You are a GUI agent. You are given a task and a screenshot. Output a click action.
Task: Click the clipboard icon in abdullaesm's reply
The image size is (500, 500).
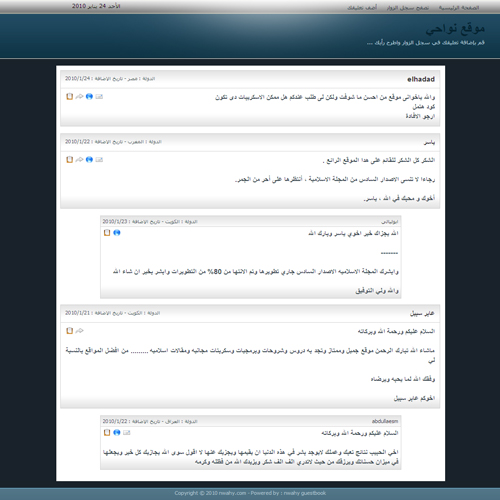pyautogui.click(x=107, y=432)
